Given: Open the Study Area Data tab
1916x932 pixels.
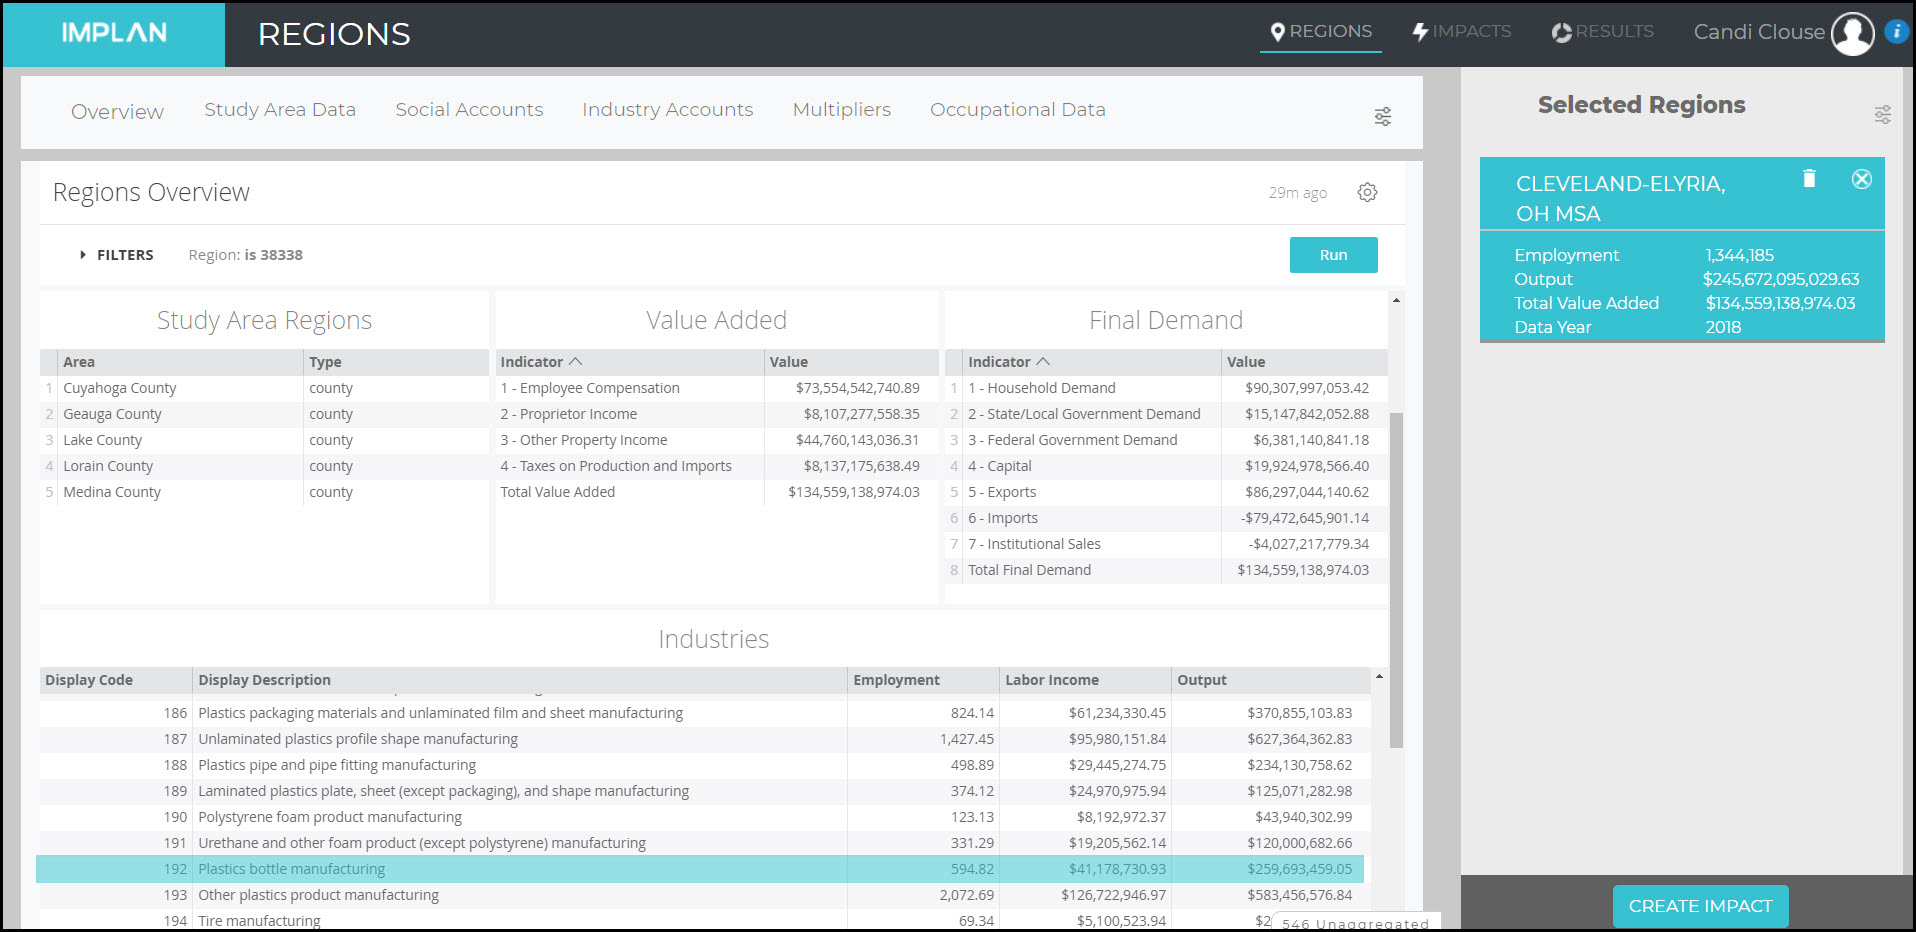Looking at the screenshot, I should [x=280, y=110].
